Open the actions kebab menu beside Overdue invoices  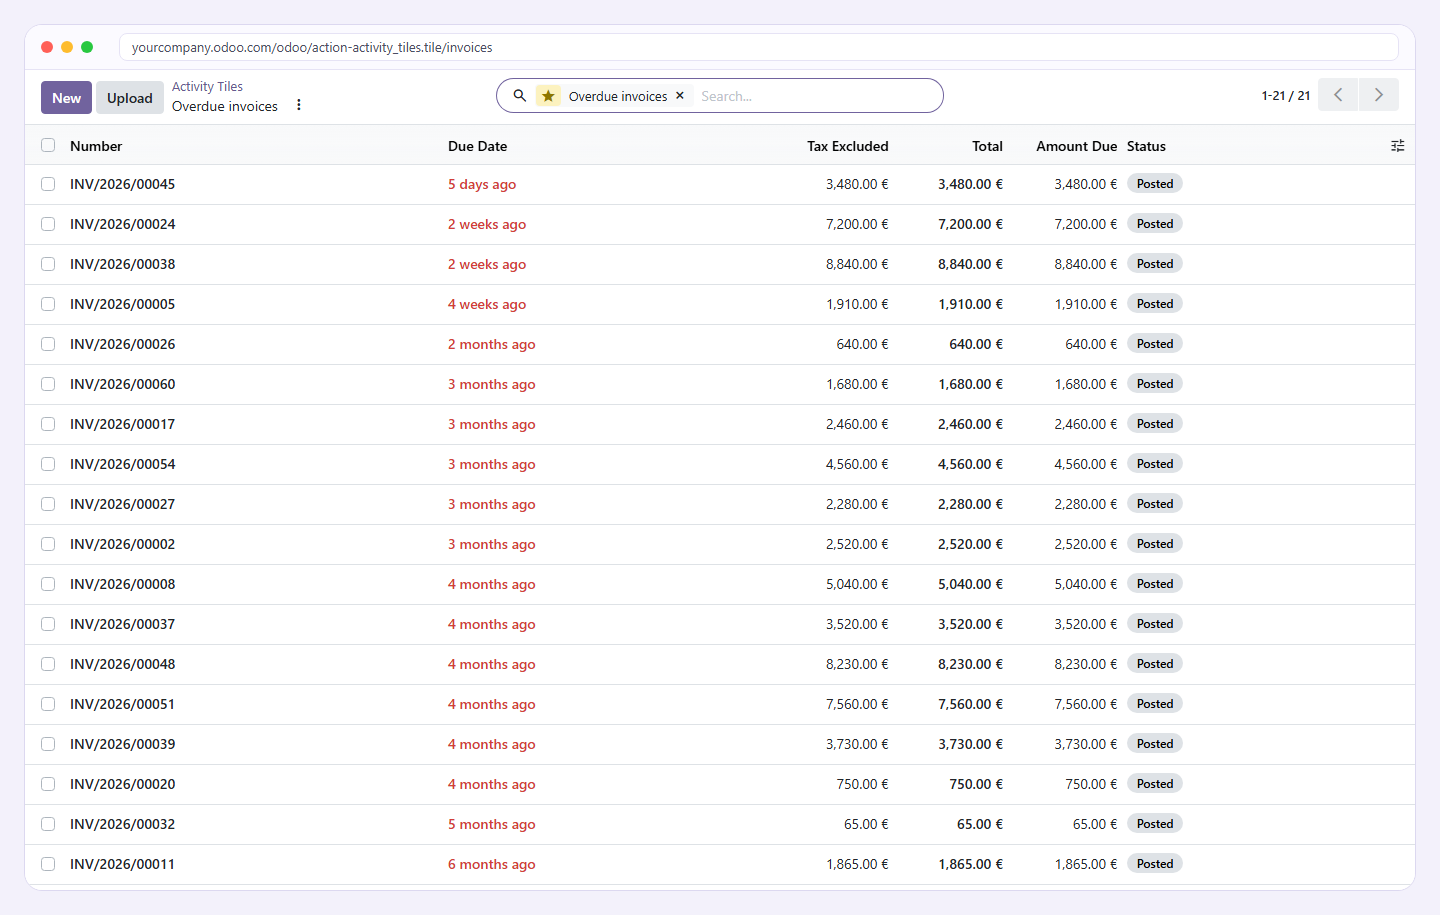pyautogui.click(x=299, y=105)
